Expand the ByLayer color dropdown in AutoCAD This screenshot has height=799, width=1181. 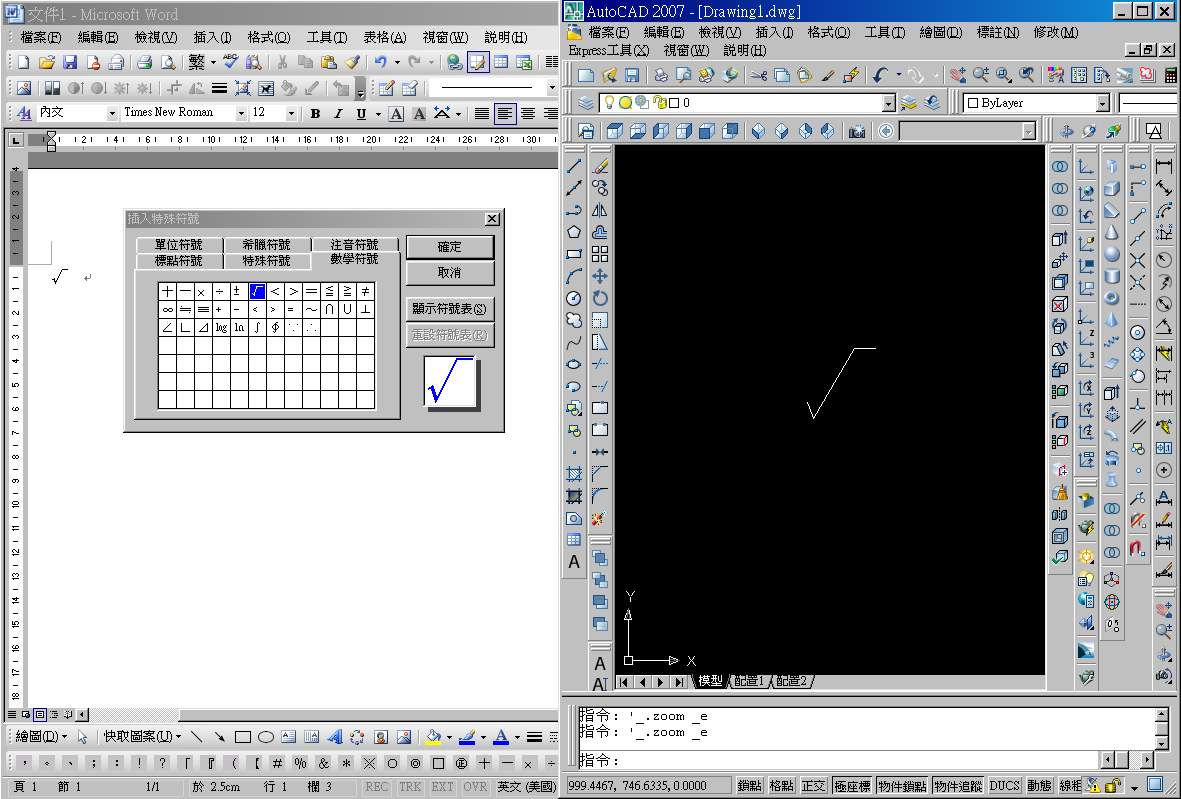pos(1103,103)
